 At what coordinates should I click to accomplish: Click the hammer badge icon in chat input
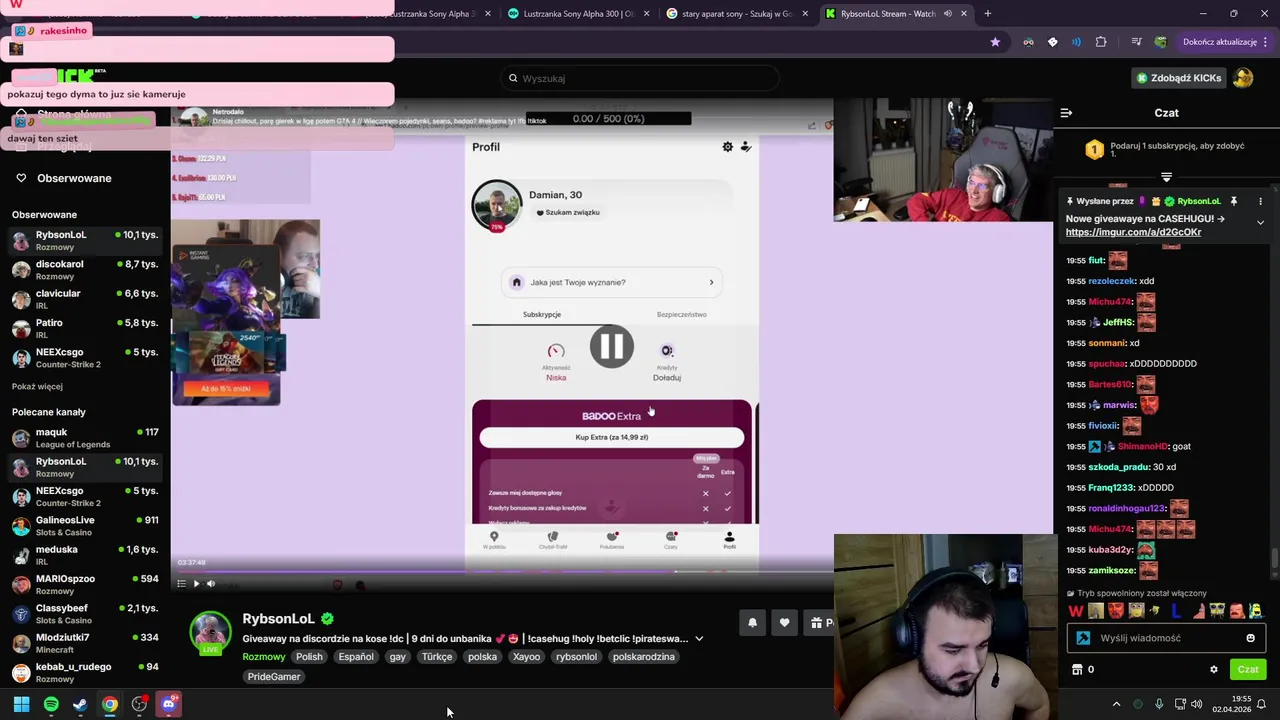[1083, 638]
